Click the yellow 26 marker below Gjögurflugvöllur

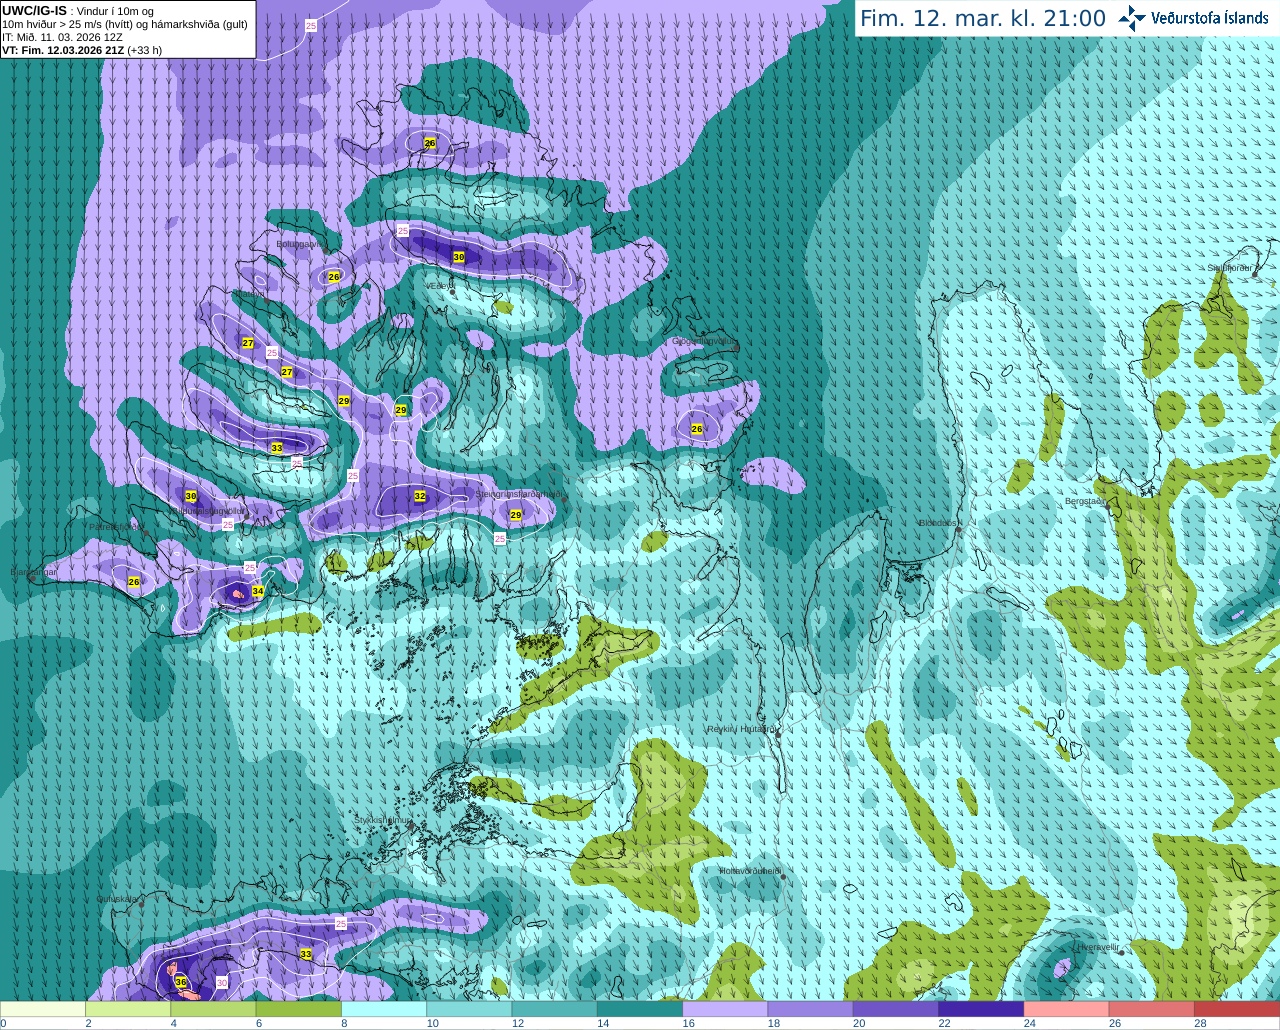pyautogui.click(x=697, y=428)
